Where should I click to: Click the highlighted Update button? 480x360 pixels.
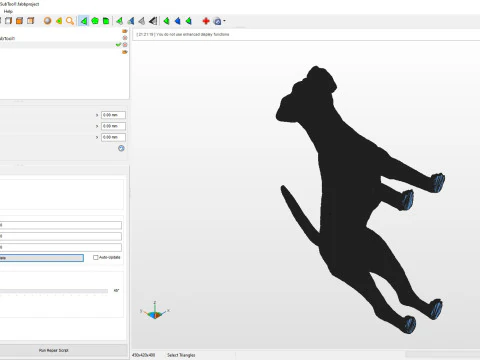42,258
